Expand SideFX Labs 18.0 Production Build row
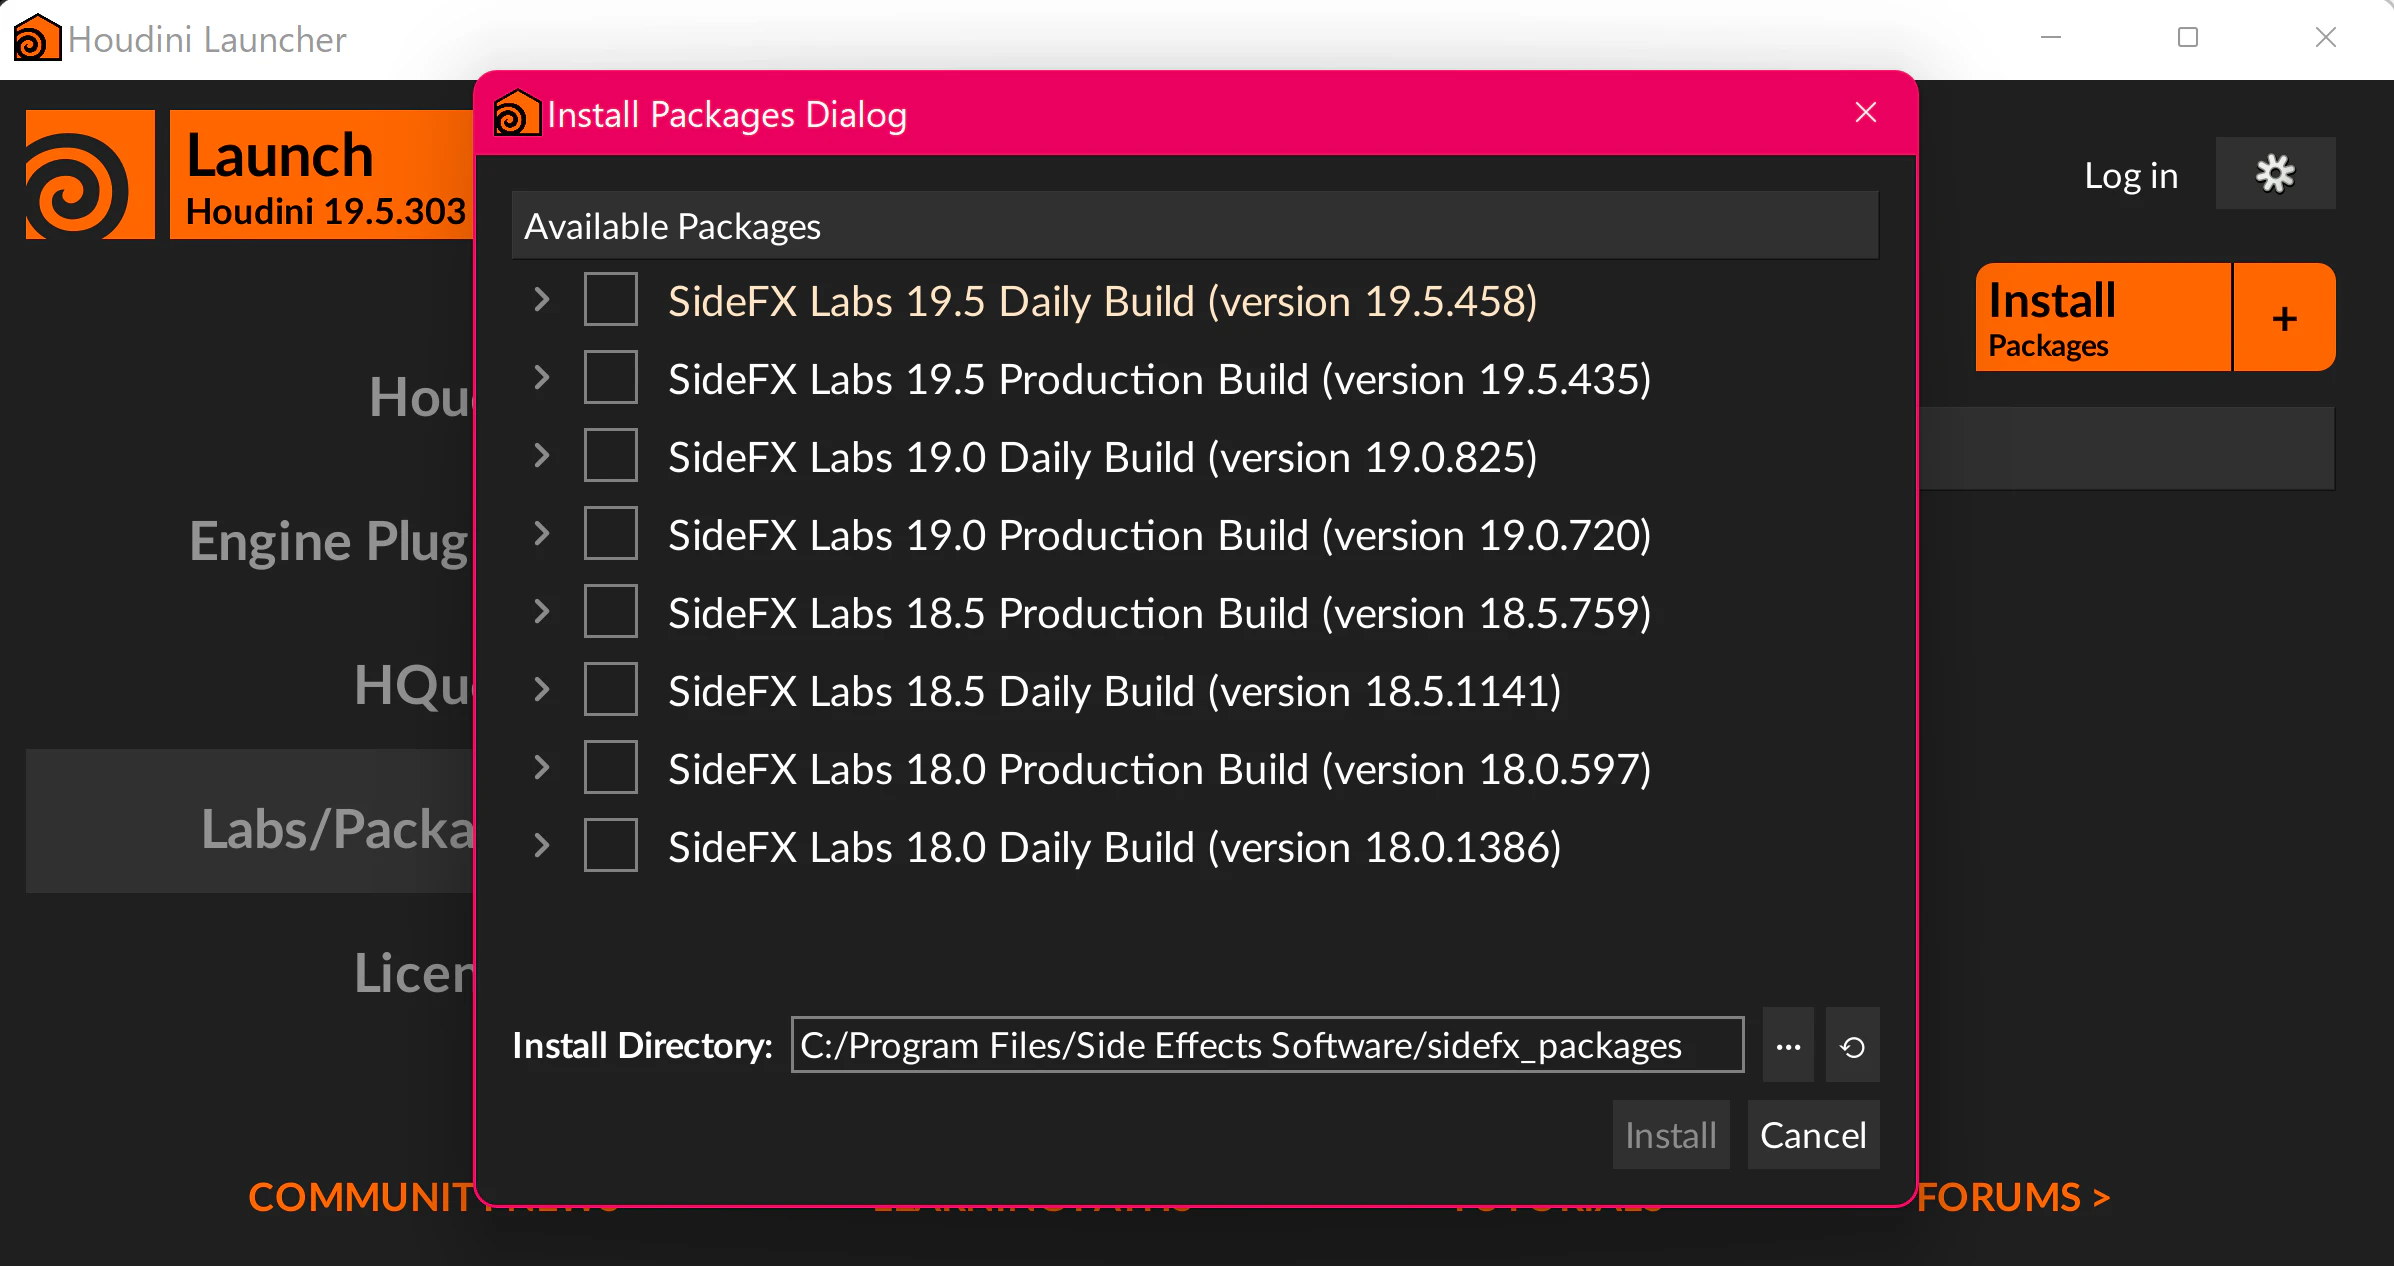Screen dimensions: 2394x1266 (x=542, y=768)
